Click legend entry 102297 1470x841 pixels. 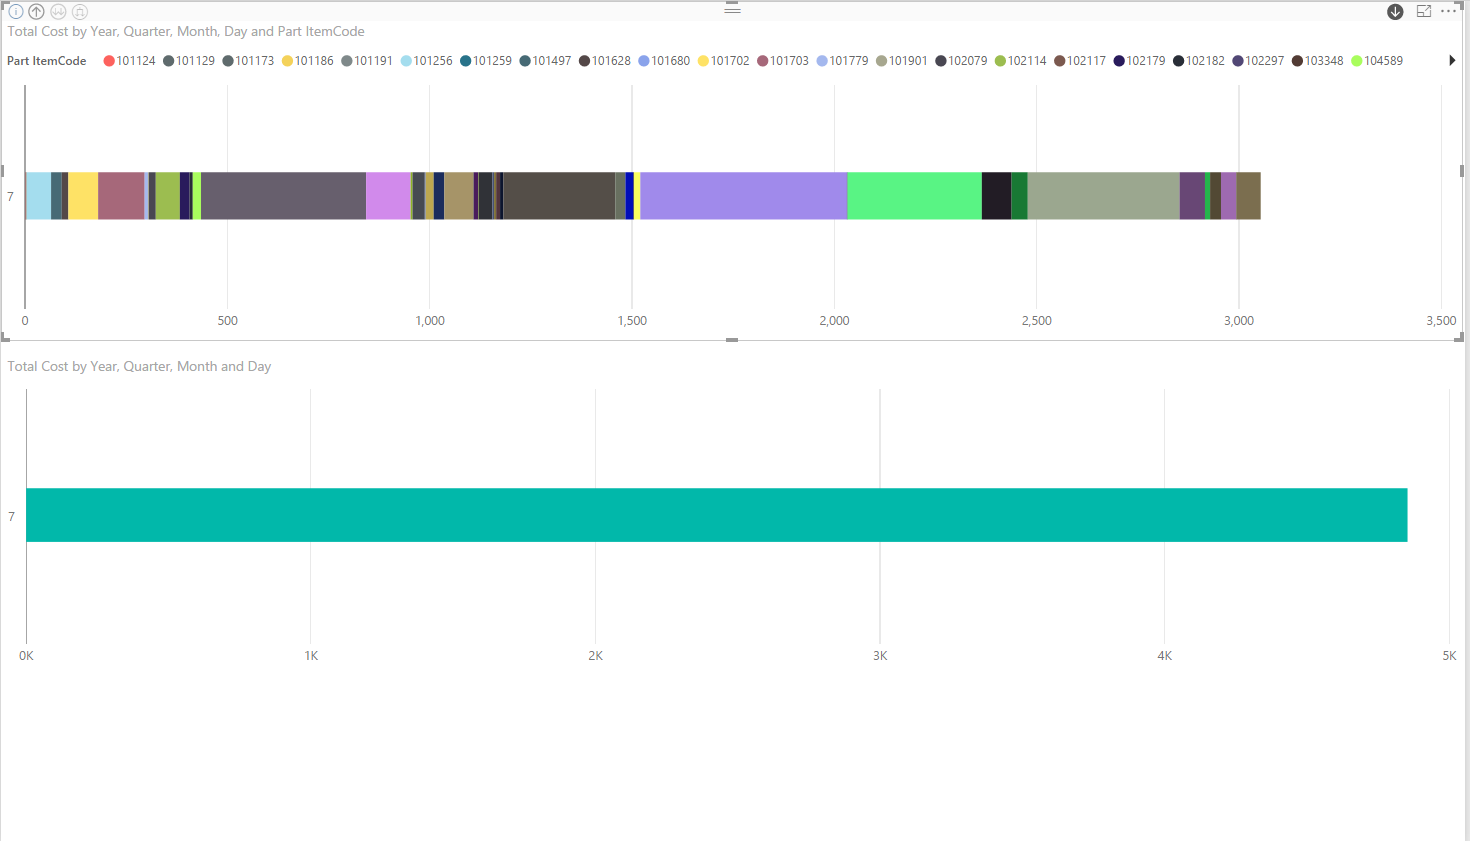[x=1258, y=61]
